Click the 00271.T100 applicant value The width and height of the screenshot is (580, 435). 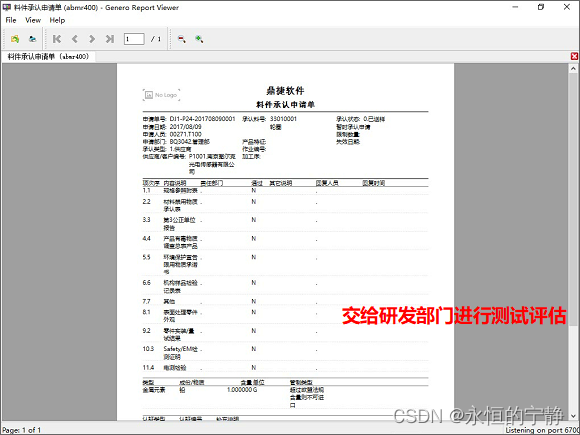[185, 134]
